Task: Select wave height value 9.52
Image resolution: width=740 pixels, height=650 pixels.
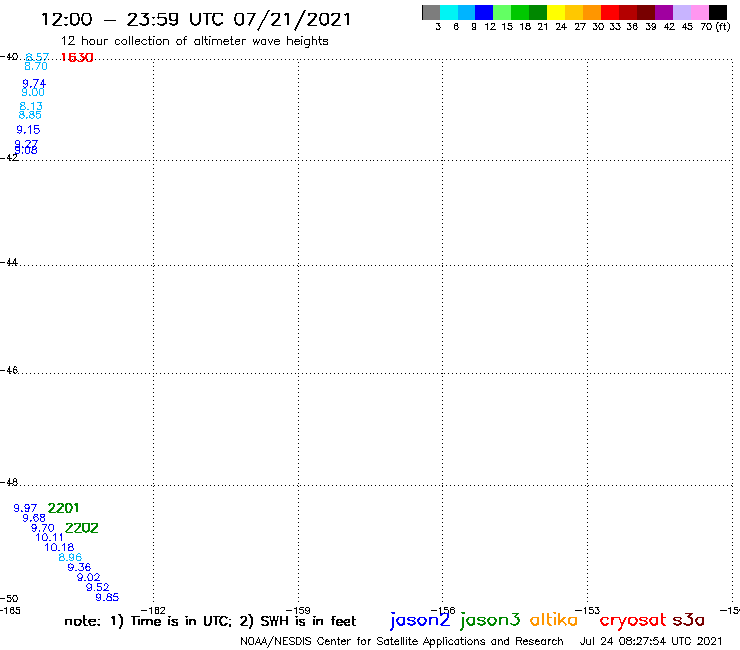Action: tap(97, 587)
